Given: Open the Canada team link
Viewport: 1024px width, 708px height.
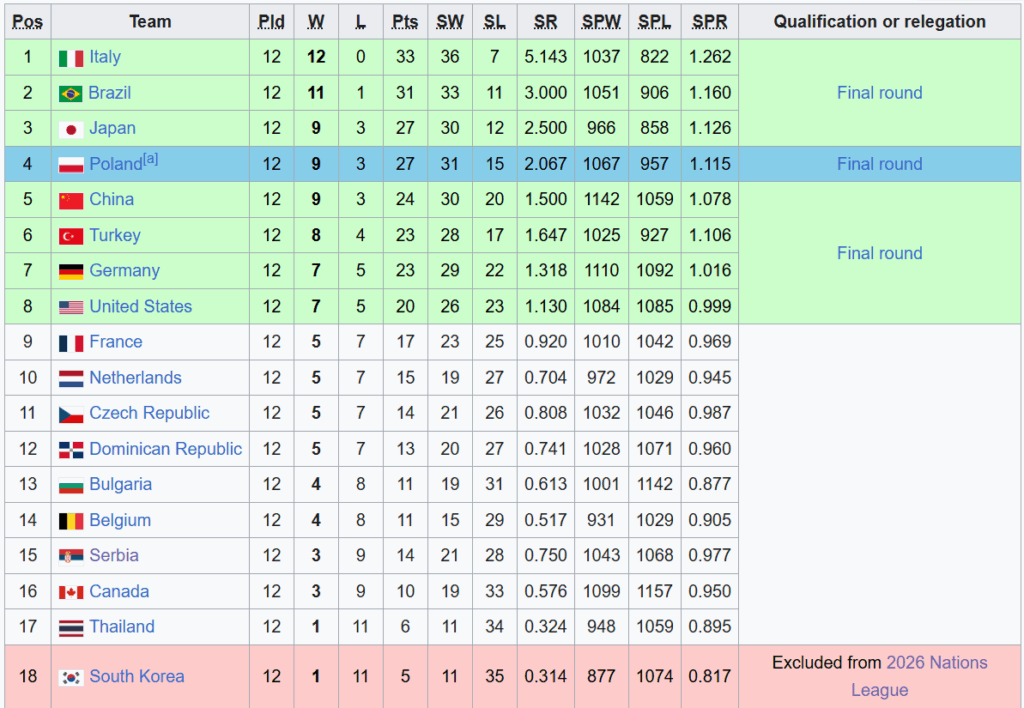Looking at the screenshot, I should click(120, 591).
